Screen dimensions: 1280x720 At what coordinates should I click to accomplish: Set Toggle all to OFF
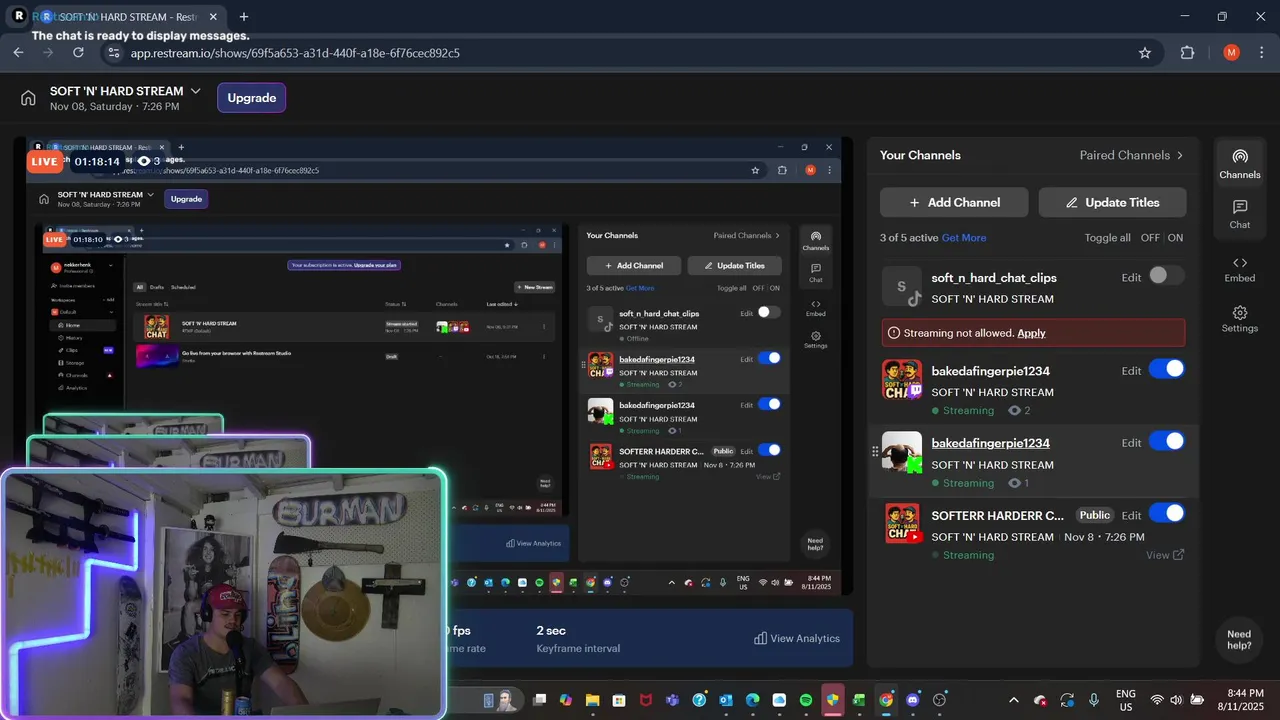tap(1150, 238)
